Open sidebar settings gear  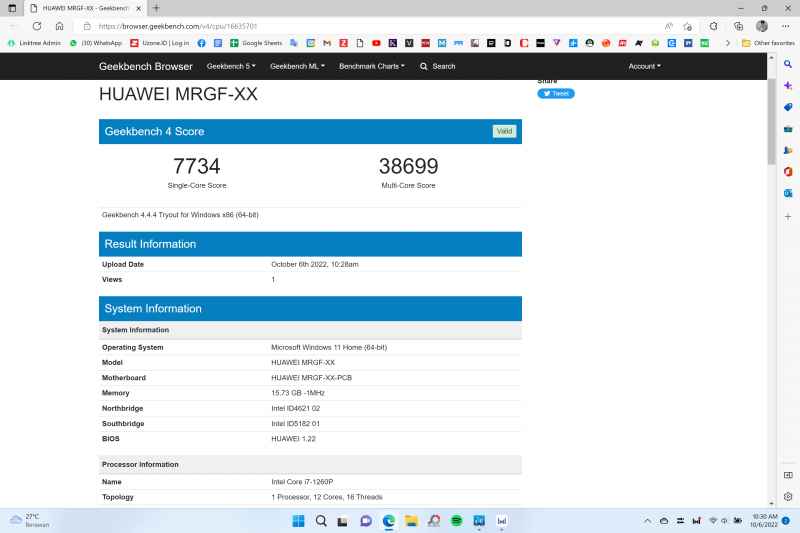pos(788,496)
